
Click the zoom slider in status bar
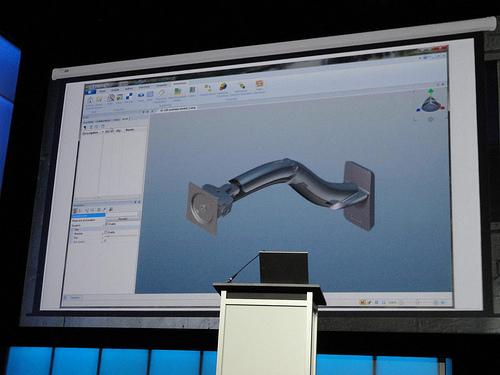pyautogui.click(x=418, y=302)
